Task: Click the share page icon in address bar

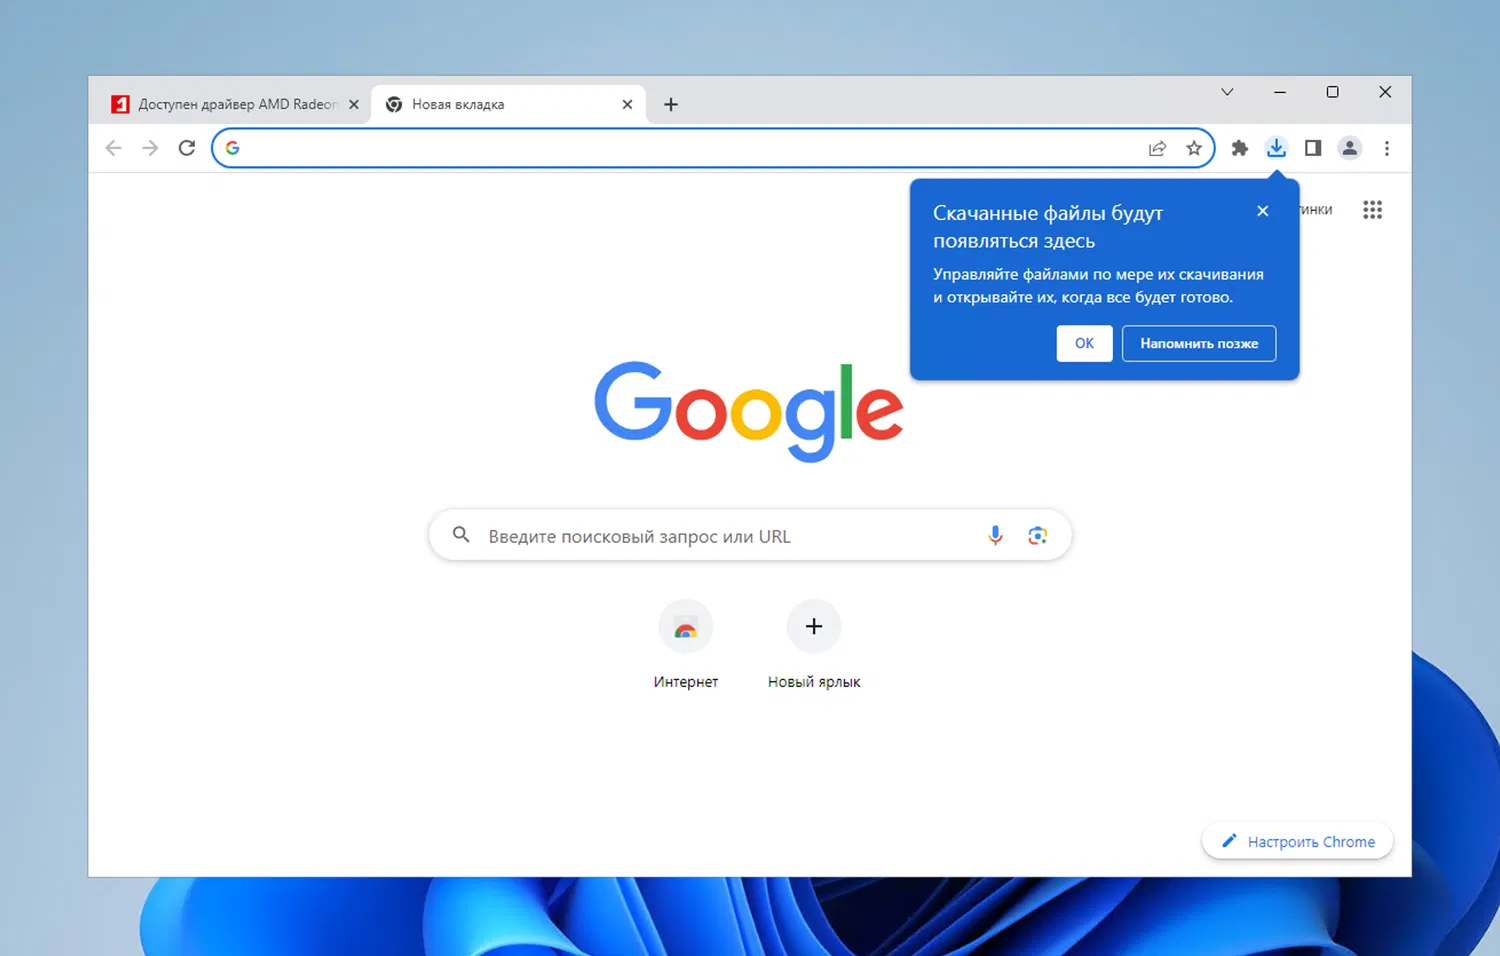Action: [1157, 148]
